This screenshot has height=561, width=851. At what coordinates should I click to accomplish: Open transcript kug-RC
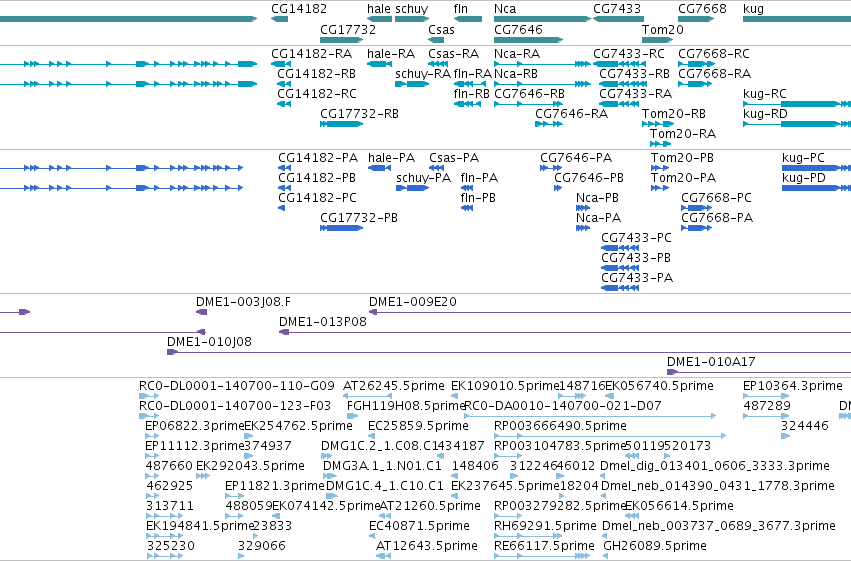pos(765,94)
